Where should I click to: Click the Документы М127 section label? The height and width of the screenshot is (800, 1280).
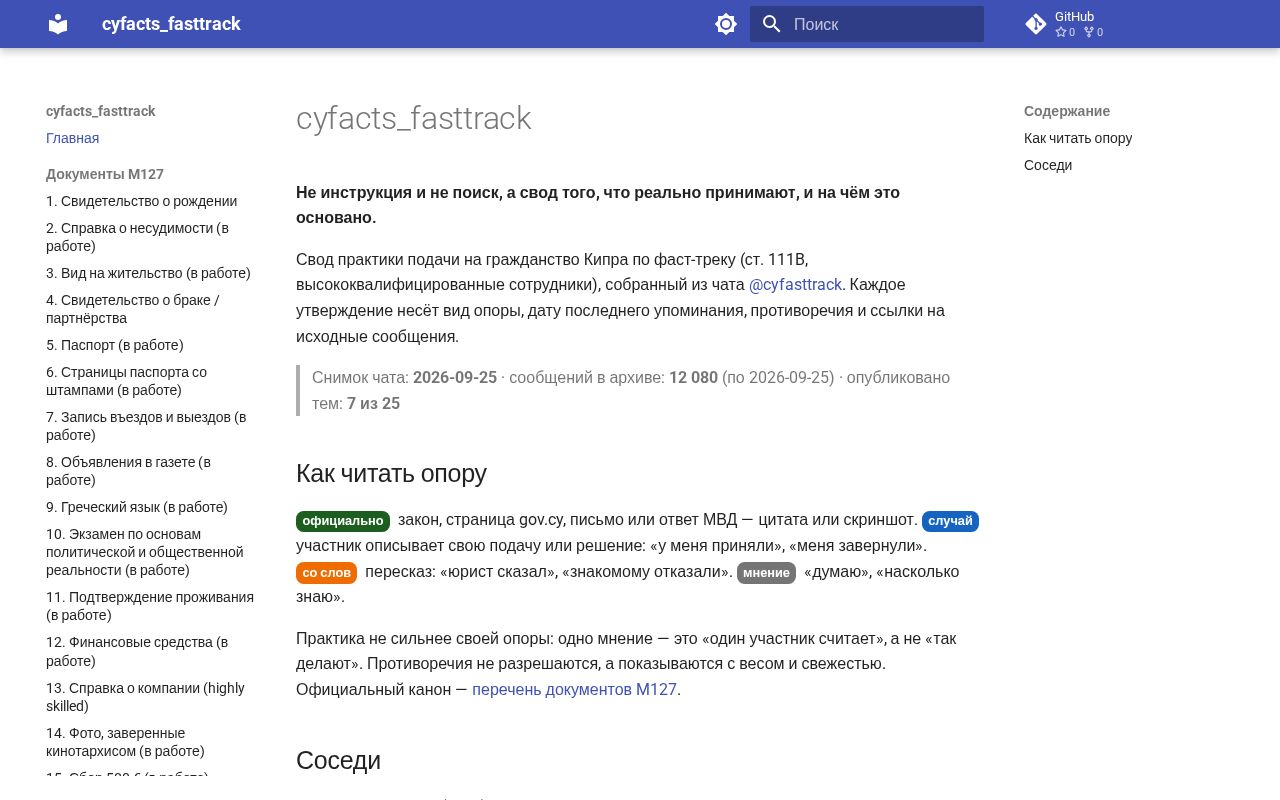pos(105,174)
